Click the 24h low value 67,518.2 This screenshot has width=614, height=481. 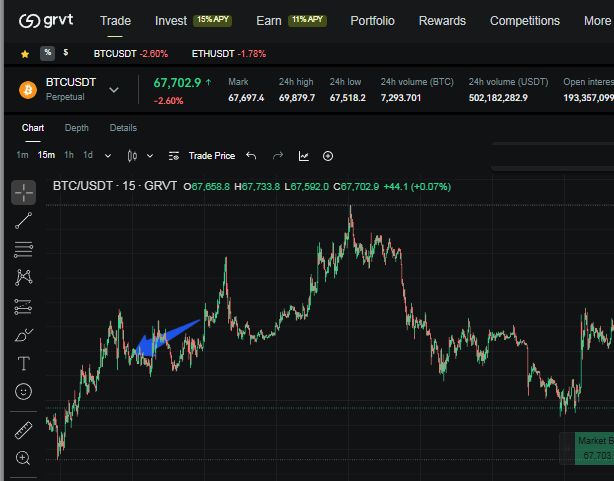348,98
